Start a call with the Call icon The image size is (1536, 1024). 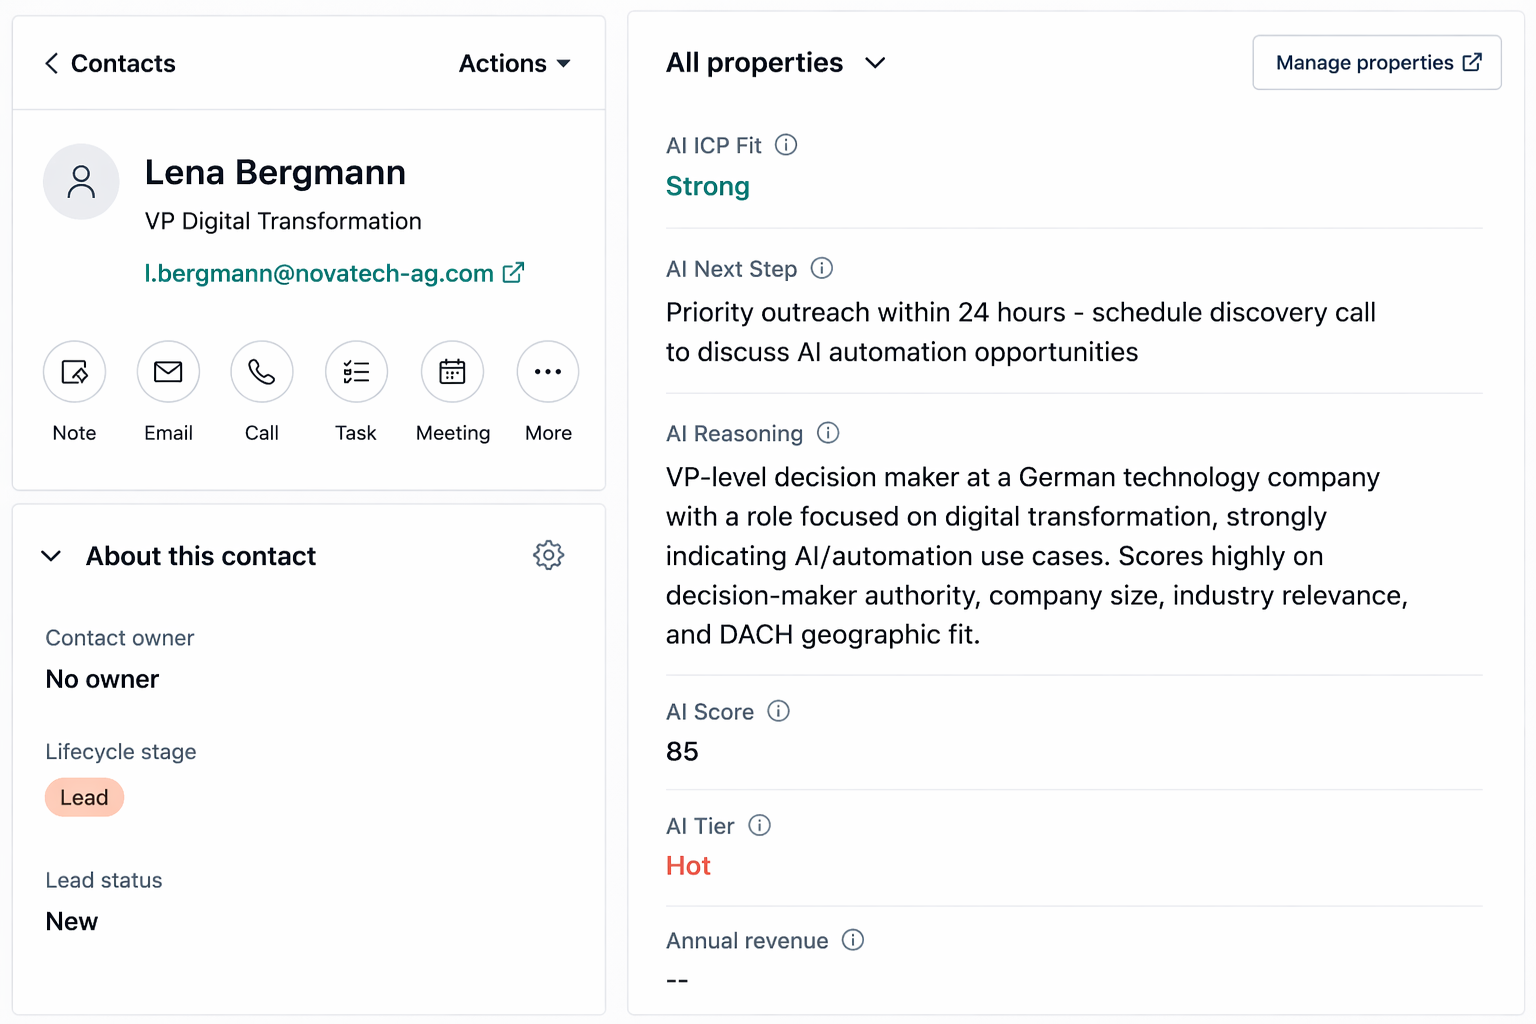(x=261, y=371)
